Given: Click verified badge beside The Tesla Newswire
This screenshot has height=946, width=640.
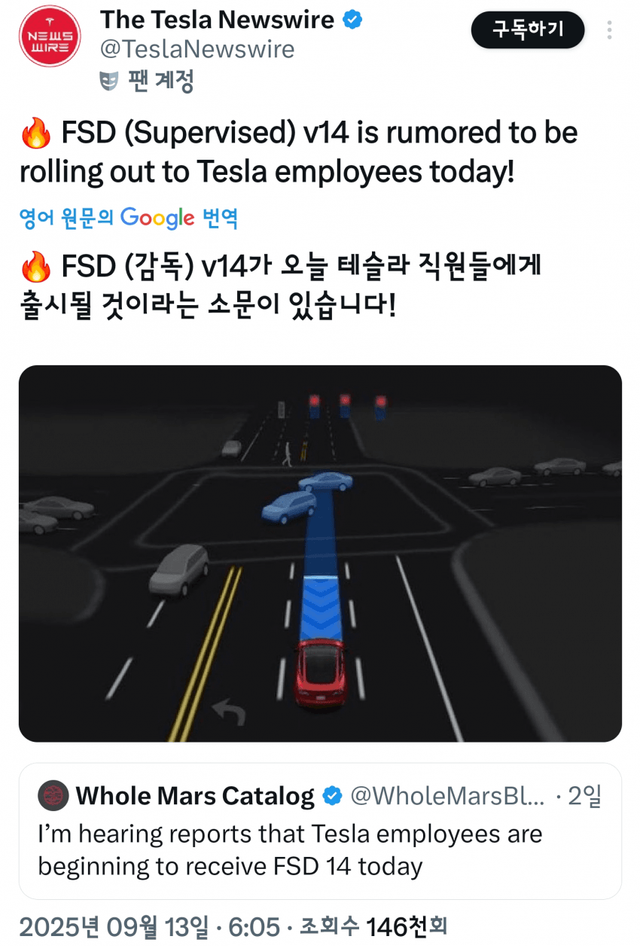Looking at the screenshot, I should 353,19.
